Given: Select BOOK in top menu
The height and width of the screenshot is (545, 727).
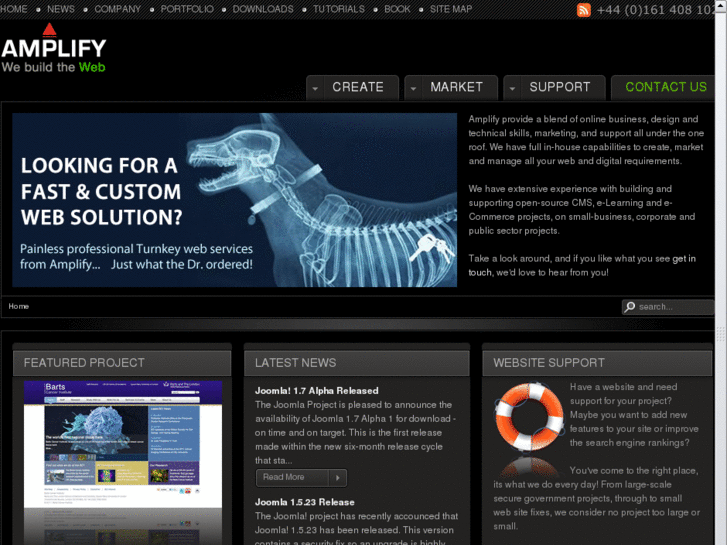Looking at the screenshot, I should coord(397,9).
